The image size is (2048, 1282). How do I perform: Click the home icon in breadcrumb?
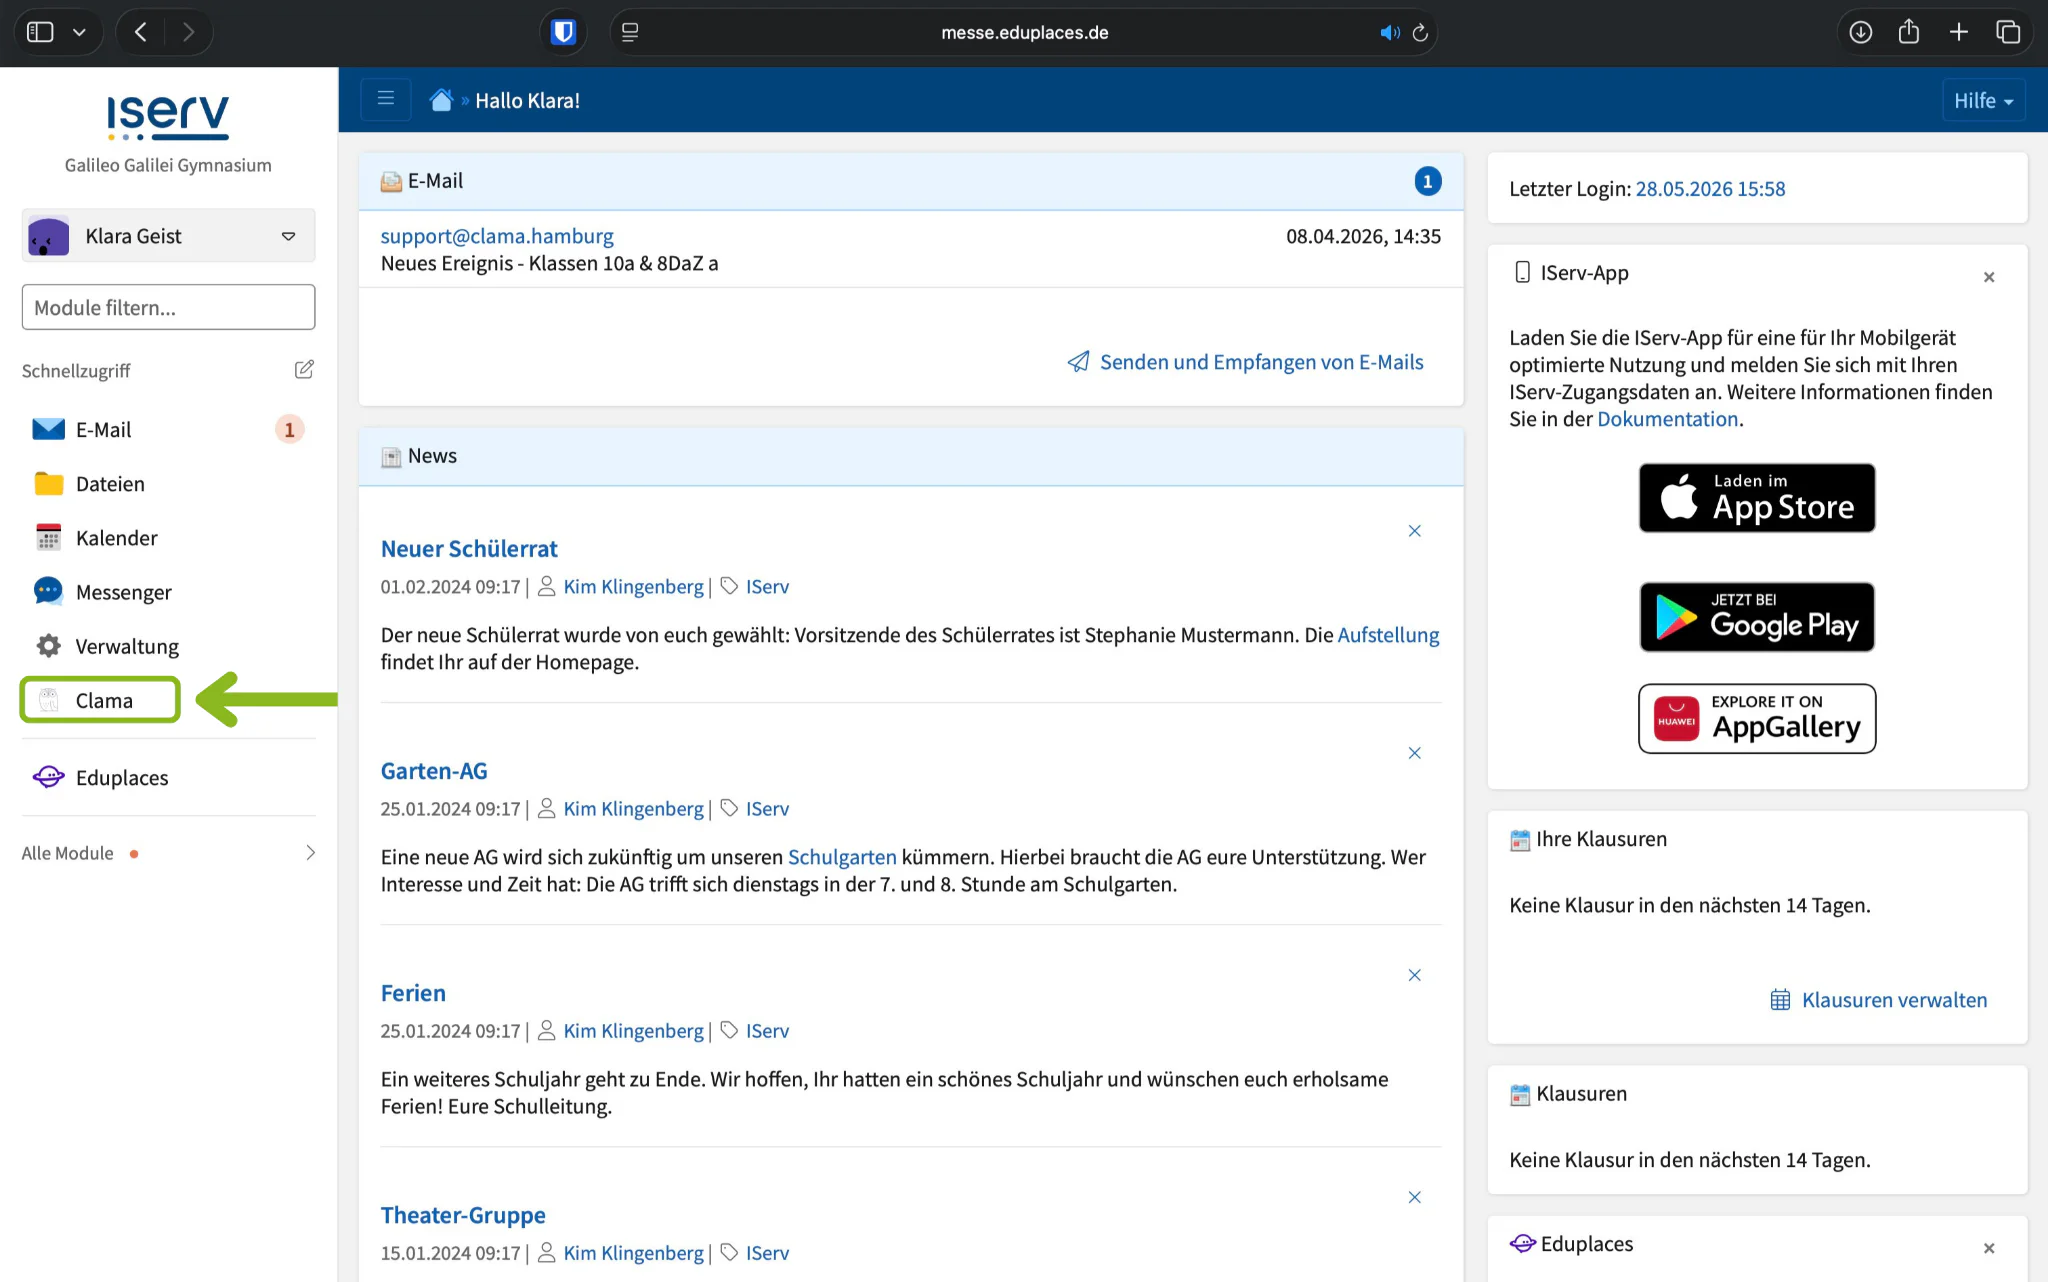tap(441, 100)
